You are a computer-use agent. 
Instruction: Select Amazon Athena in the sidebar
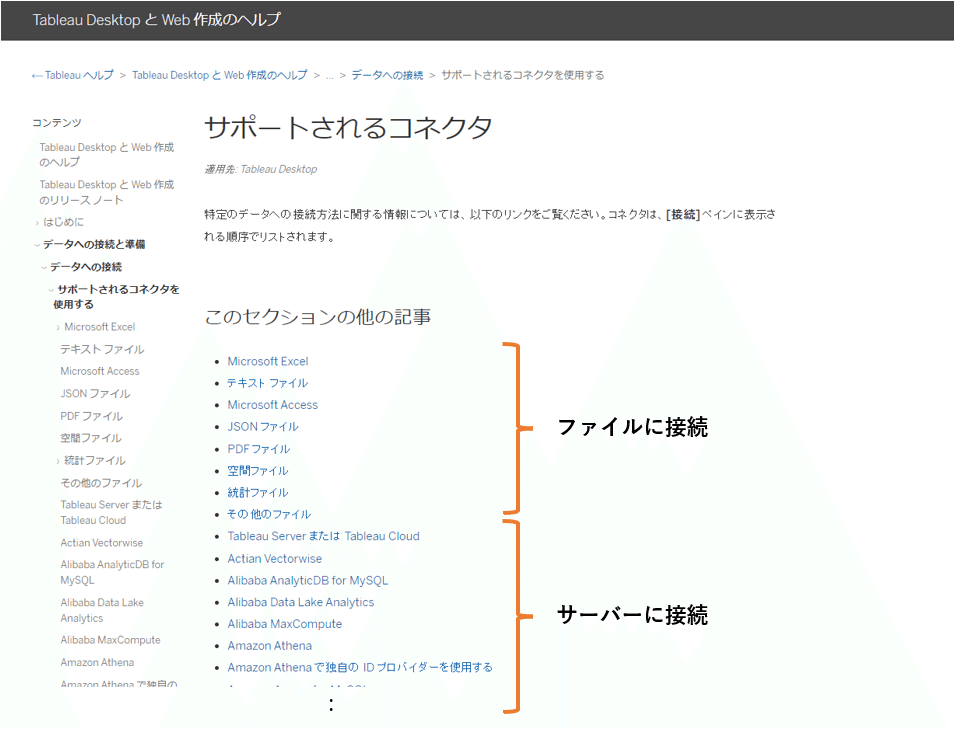[x=97, y=662]
